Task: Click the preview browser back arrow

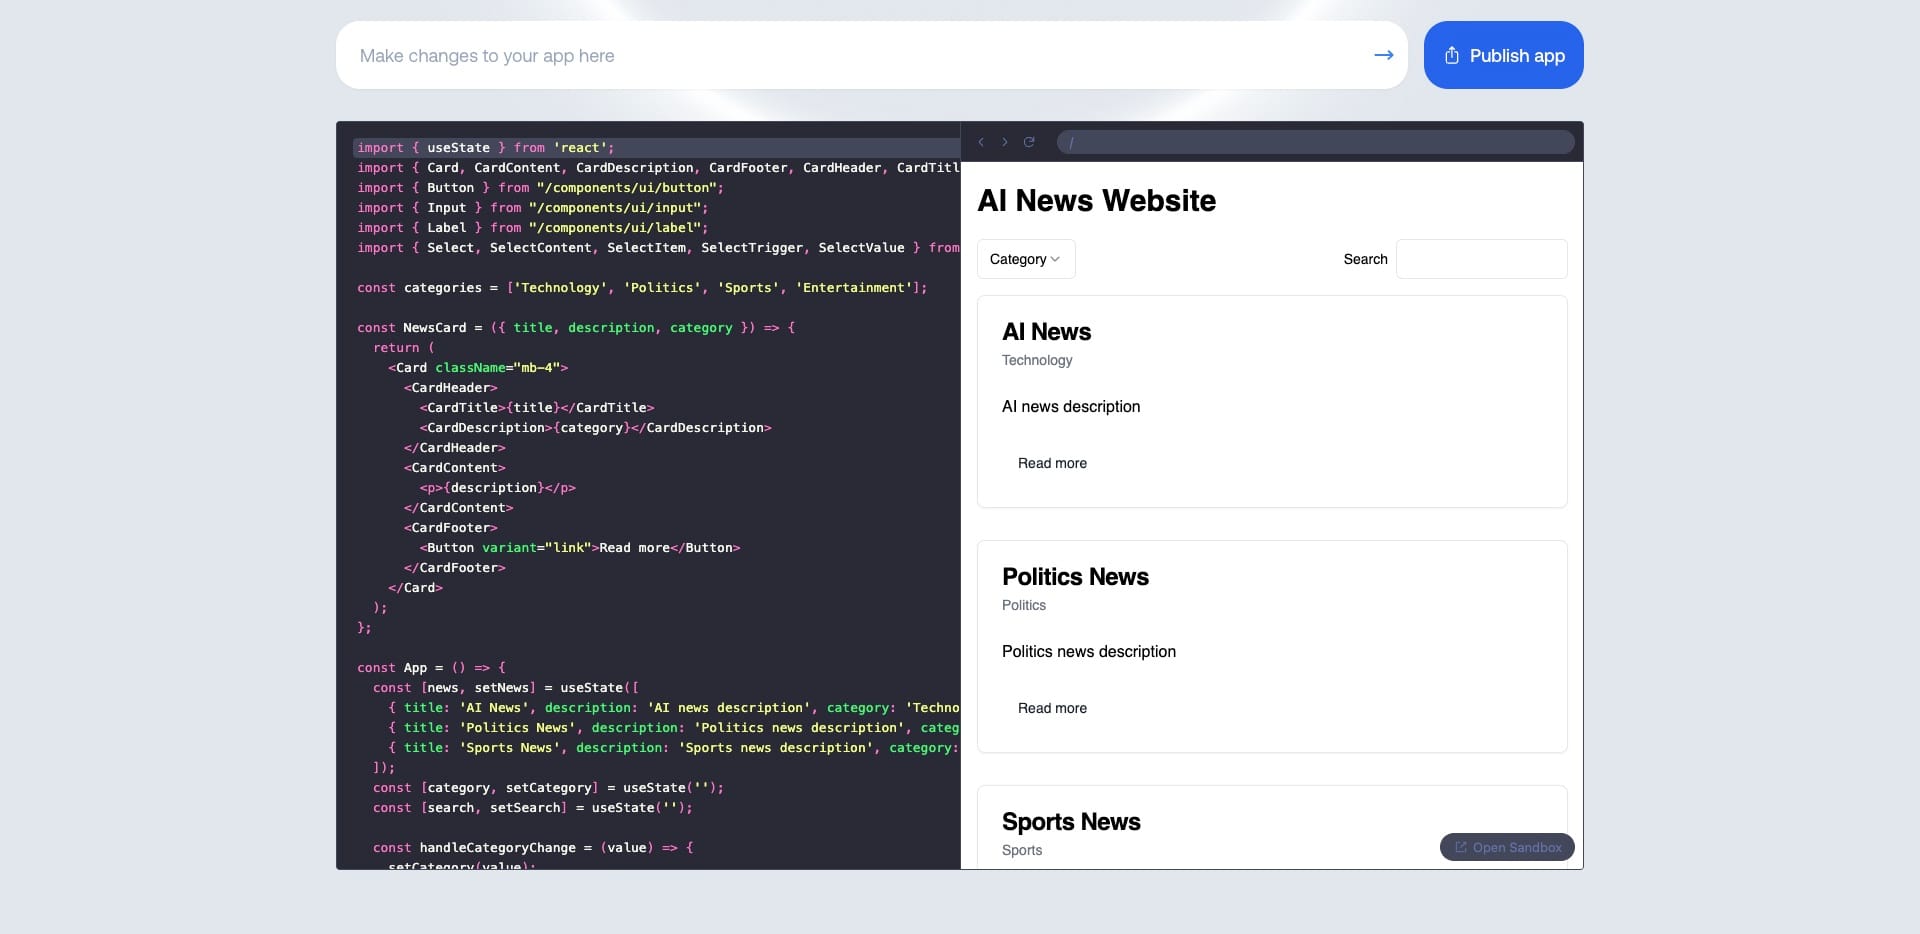Action: (x=981, y=142)
